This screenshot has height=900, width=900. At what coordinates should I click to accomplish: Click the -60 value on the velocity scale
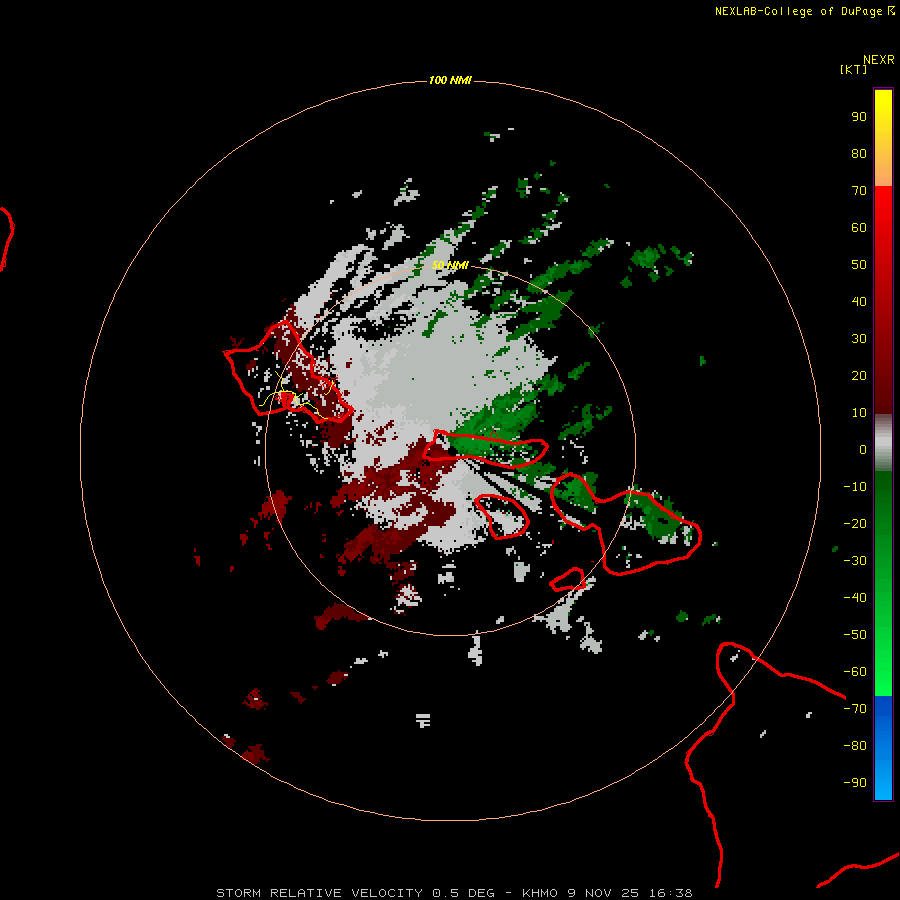855,672
